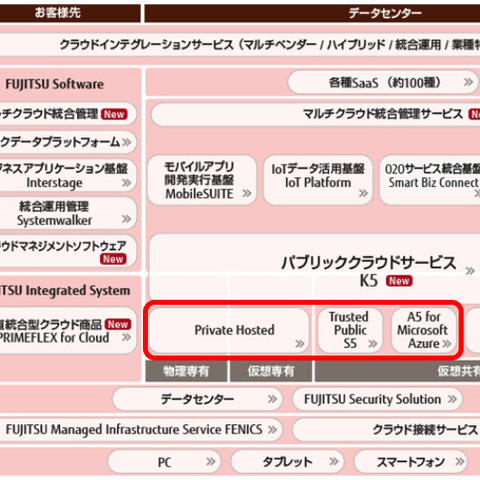Open データセンター pill link
The height and width of the screenshot is (480, 480).
pos(197,399)
